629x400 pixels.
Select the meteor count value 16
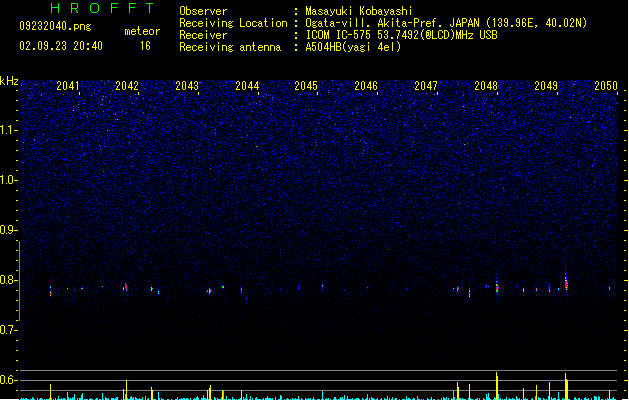pyautogui.click(x=145, y=46)
